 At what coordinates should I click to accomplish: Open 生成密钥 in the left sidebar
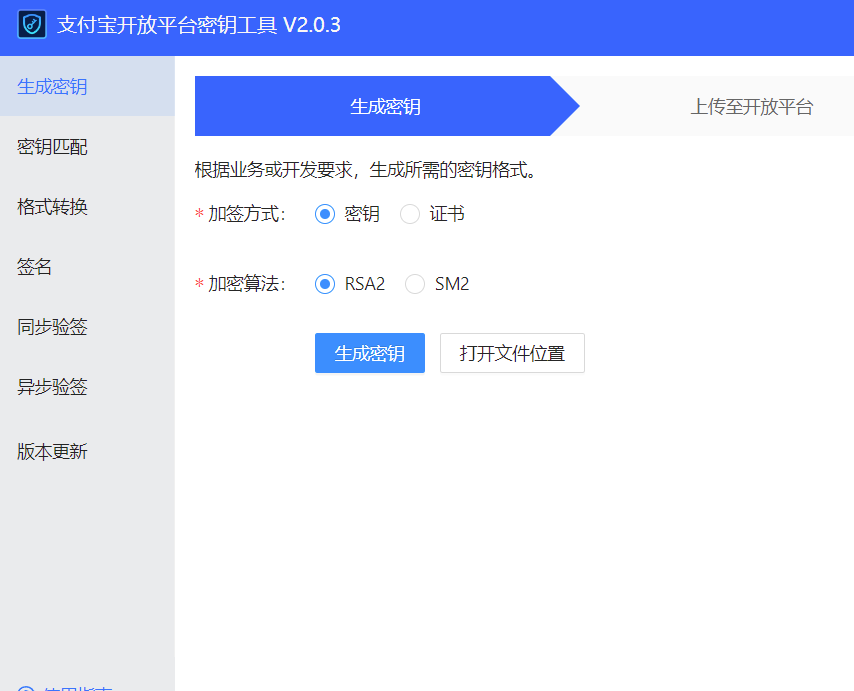[87, 86]
